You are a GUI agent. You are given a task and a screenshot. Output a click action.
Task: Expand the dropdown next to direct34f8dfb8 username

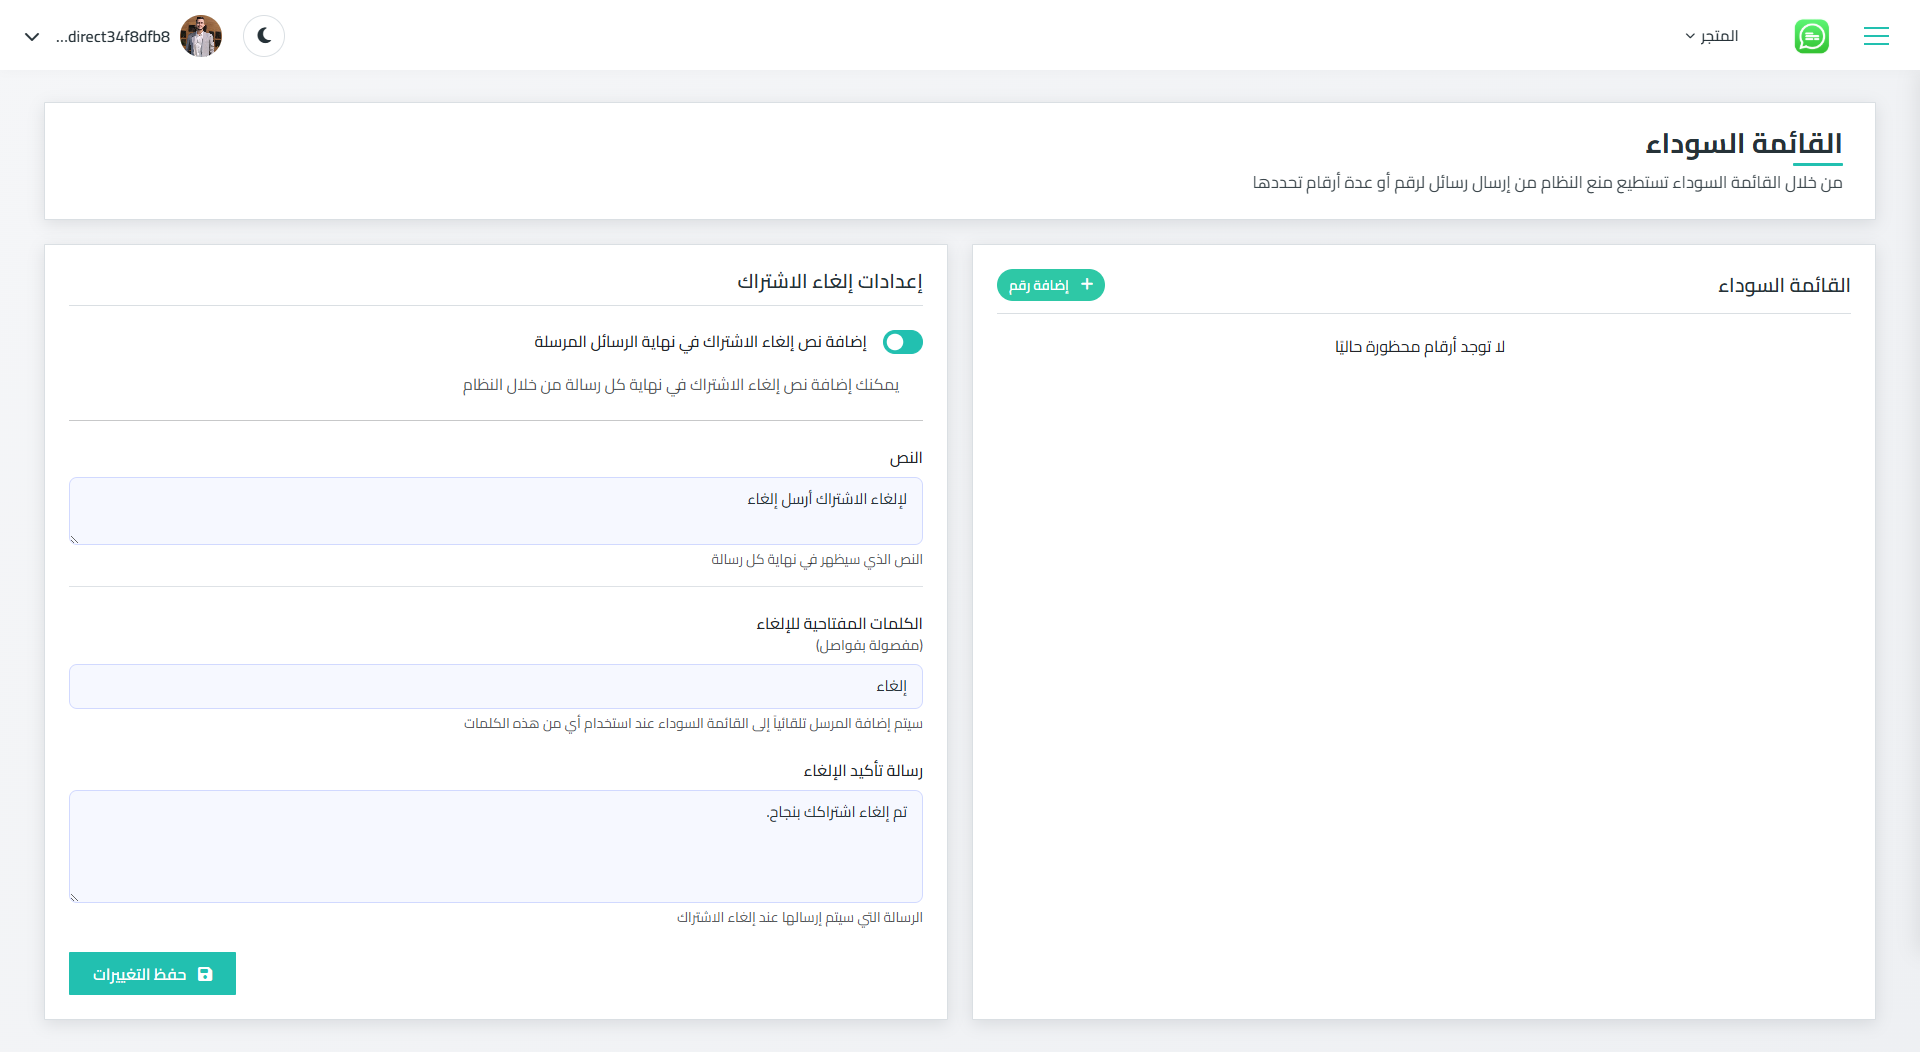(x=33, y=36)
